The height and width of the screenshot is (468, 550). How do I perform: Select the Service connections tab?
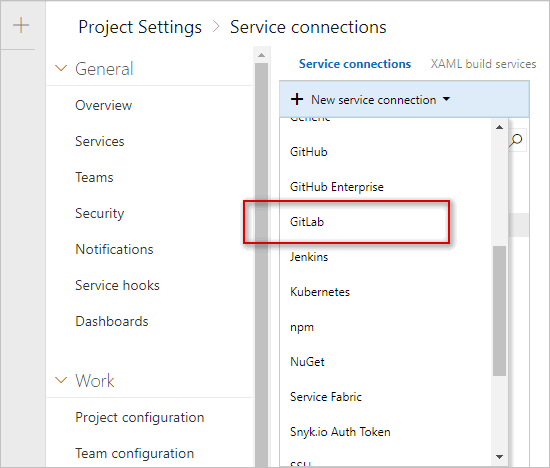tap(355, 64)
